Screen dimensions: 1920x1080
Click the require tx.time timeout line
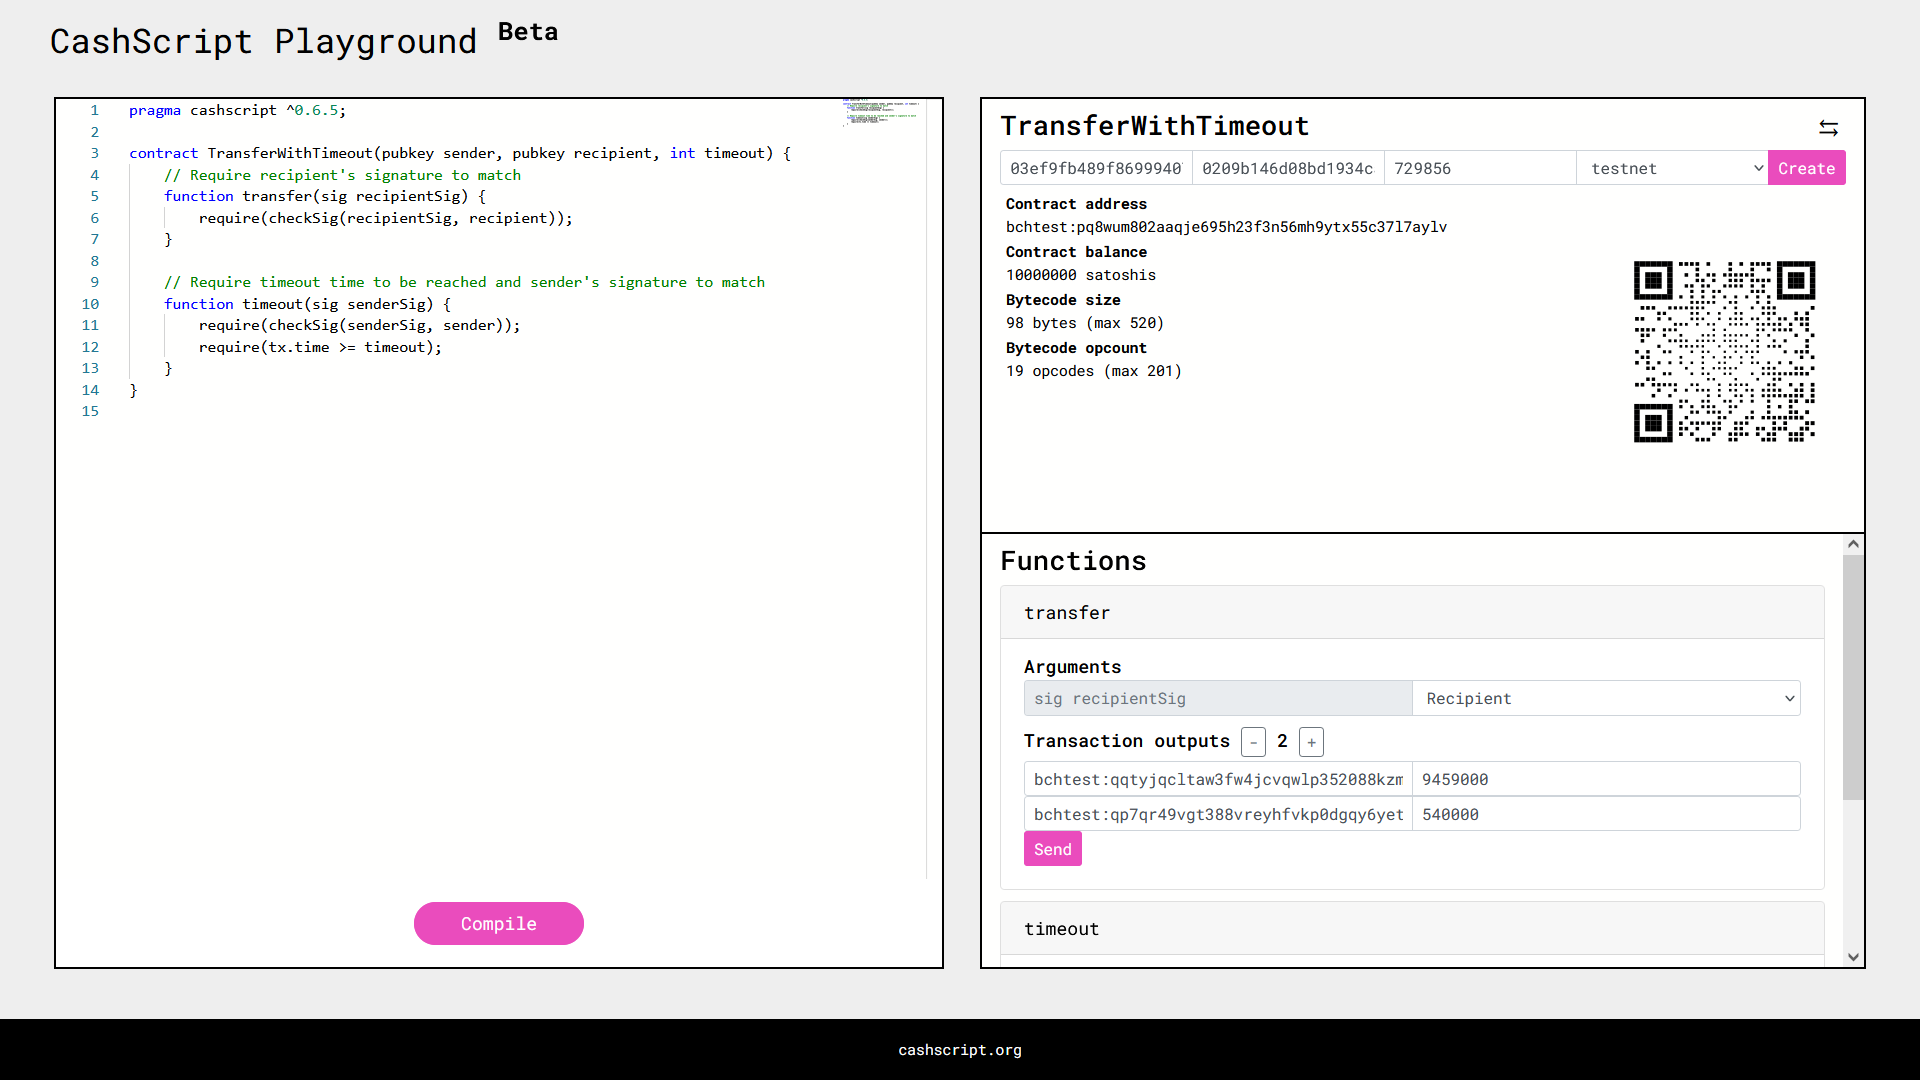pos(320,347)
